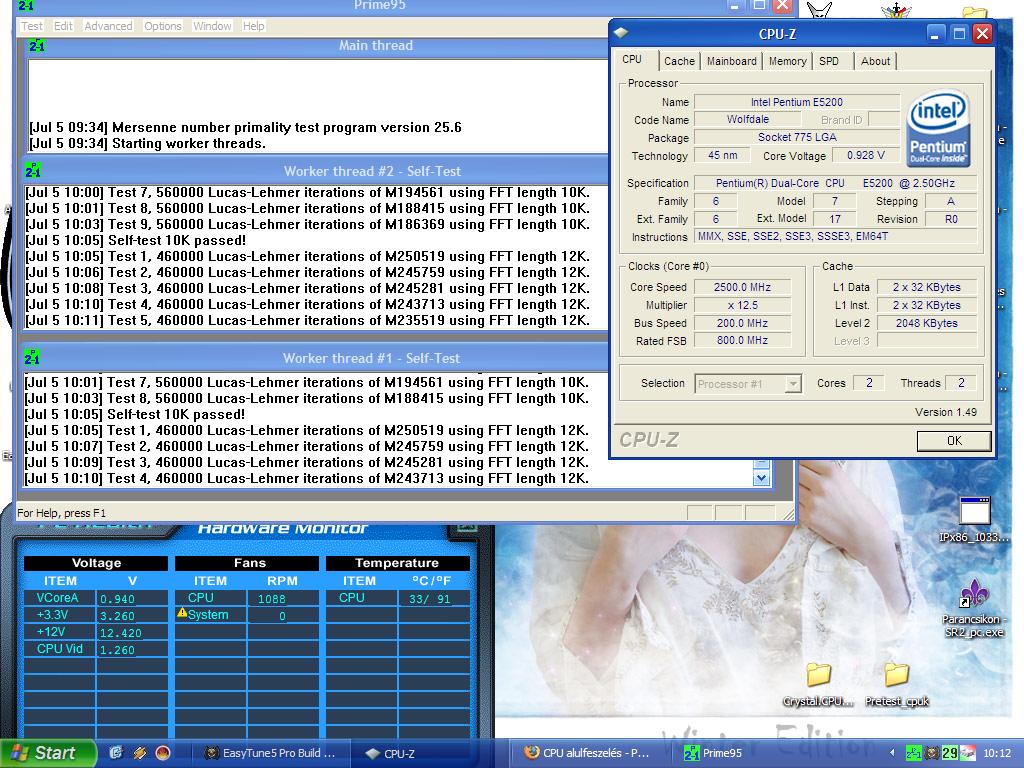Click the 'Self-test 10K passed!' line in thread #1
This screenshot has height=768, width=1024.
pos(135,415)
